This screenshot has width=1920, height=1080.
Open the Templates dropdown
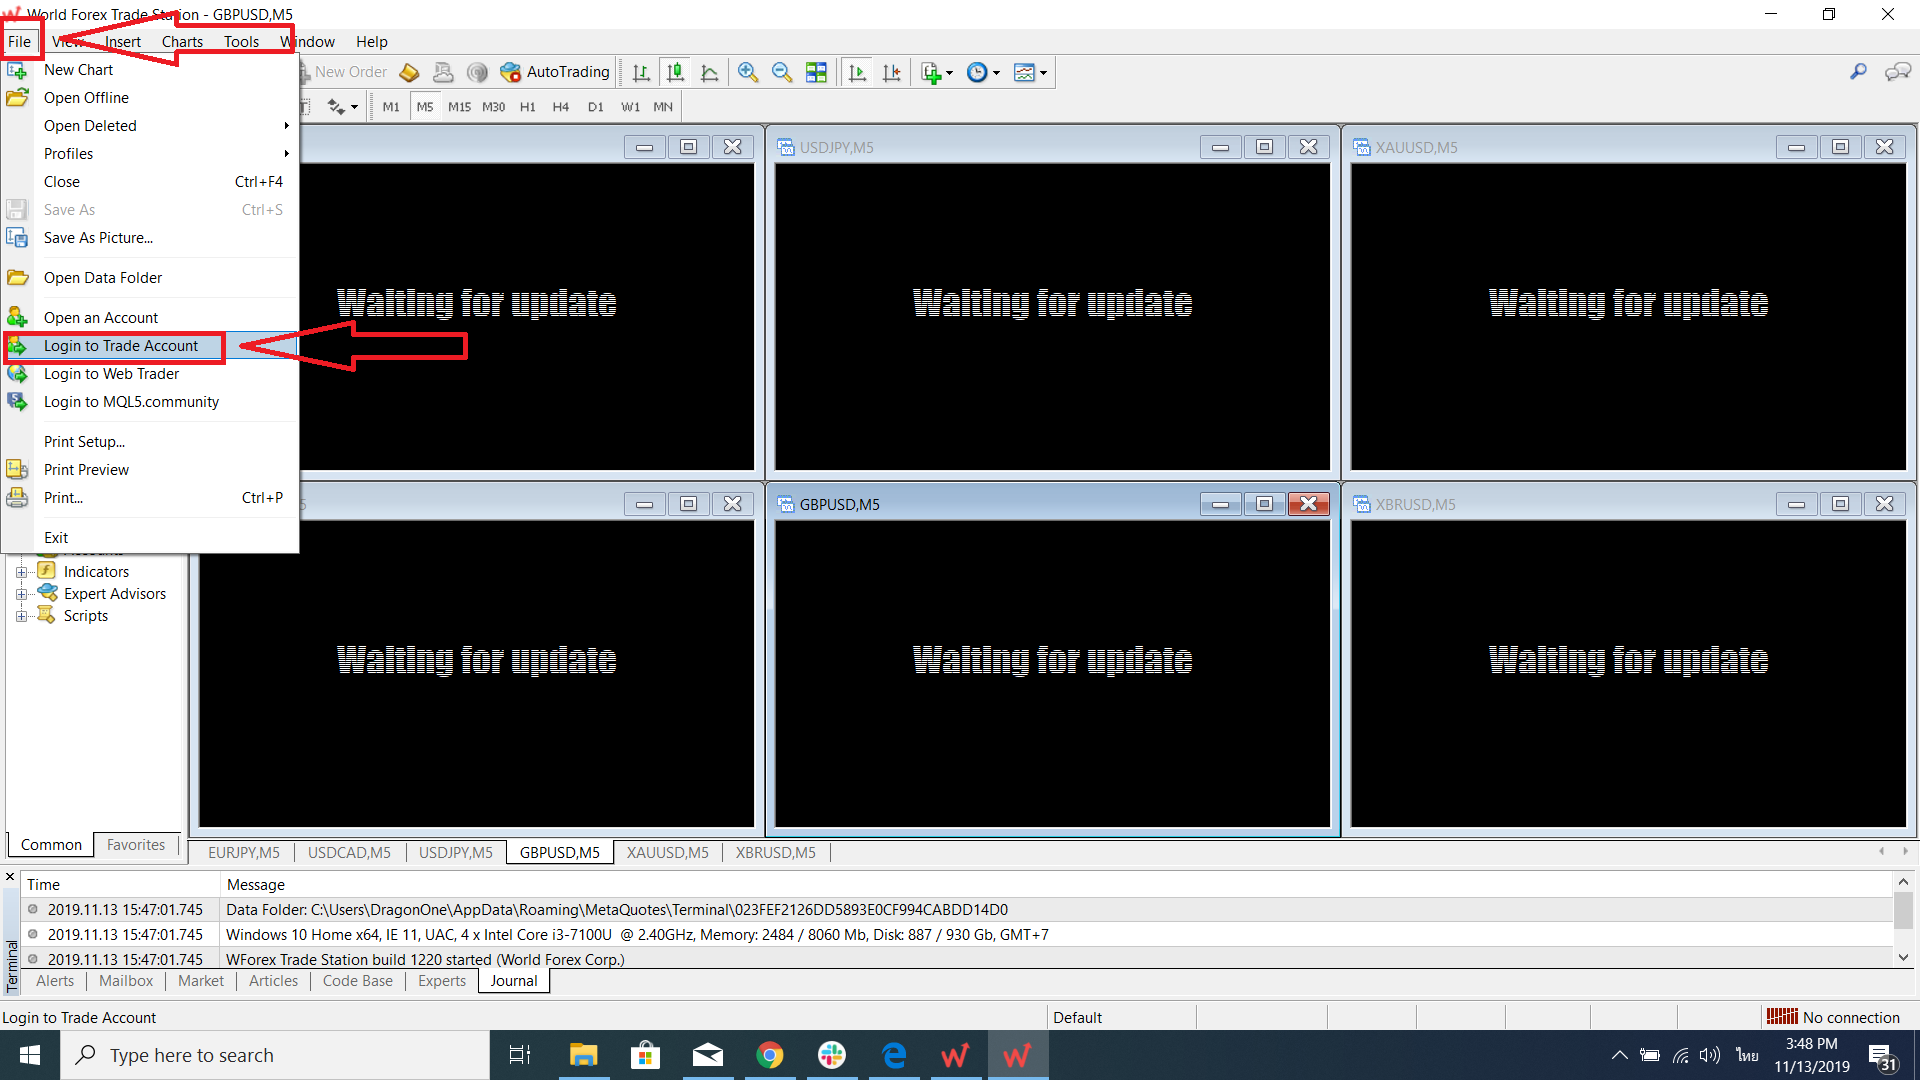click(x=1031, y=72)
